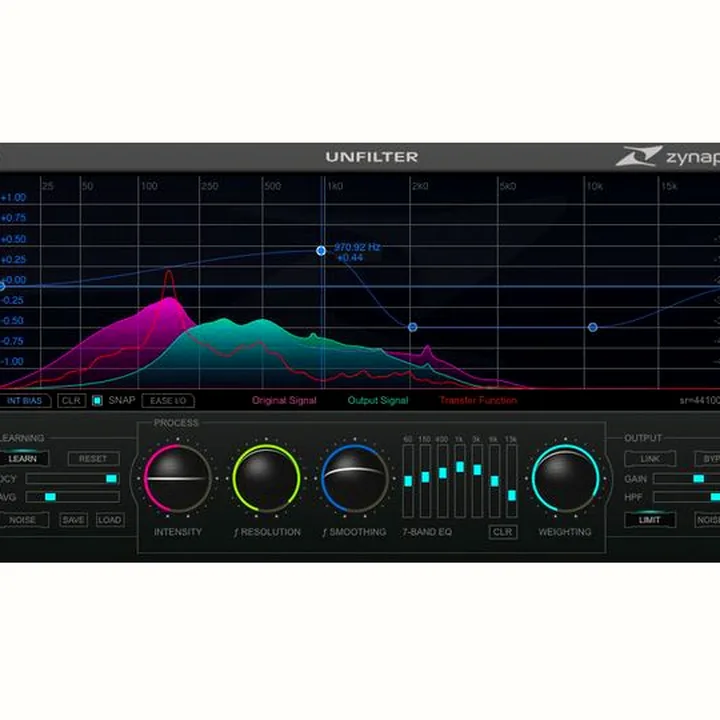Click the LEARN button
720x720 pixels.
pos(23,459)
